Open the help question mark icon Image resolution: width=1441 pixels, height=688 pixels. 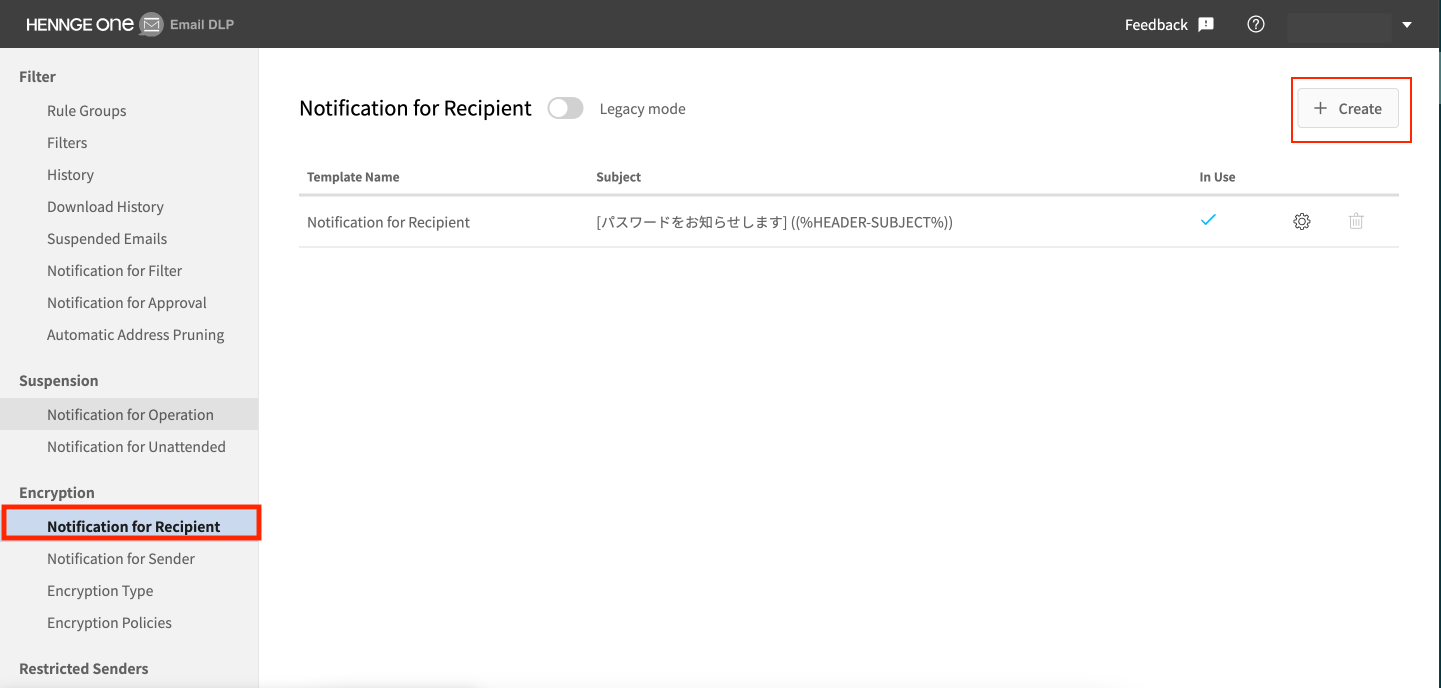[1256, 24]
